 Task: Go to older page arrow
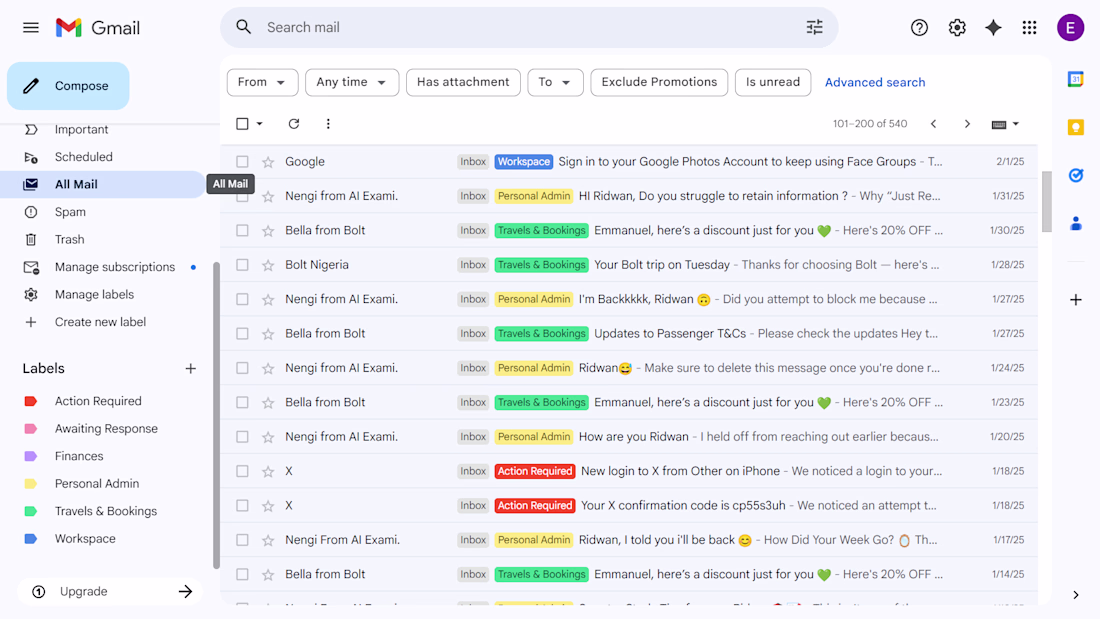(967, 124)
